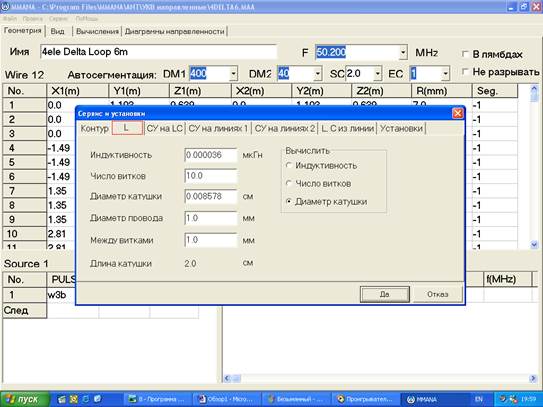Open the СУ на LC tab
543x407 pixels.
coord(164,129)
